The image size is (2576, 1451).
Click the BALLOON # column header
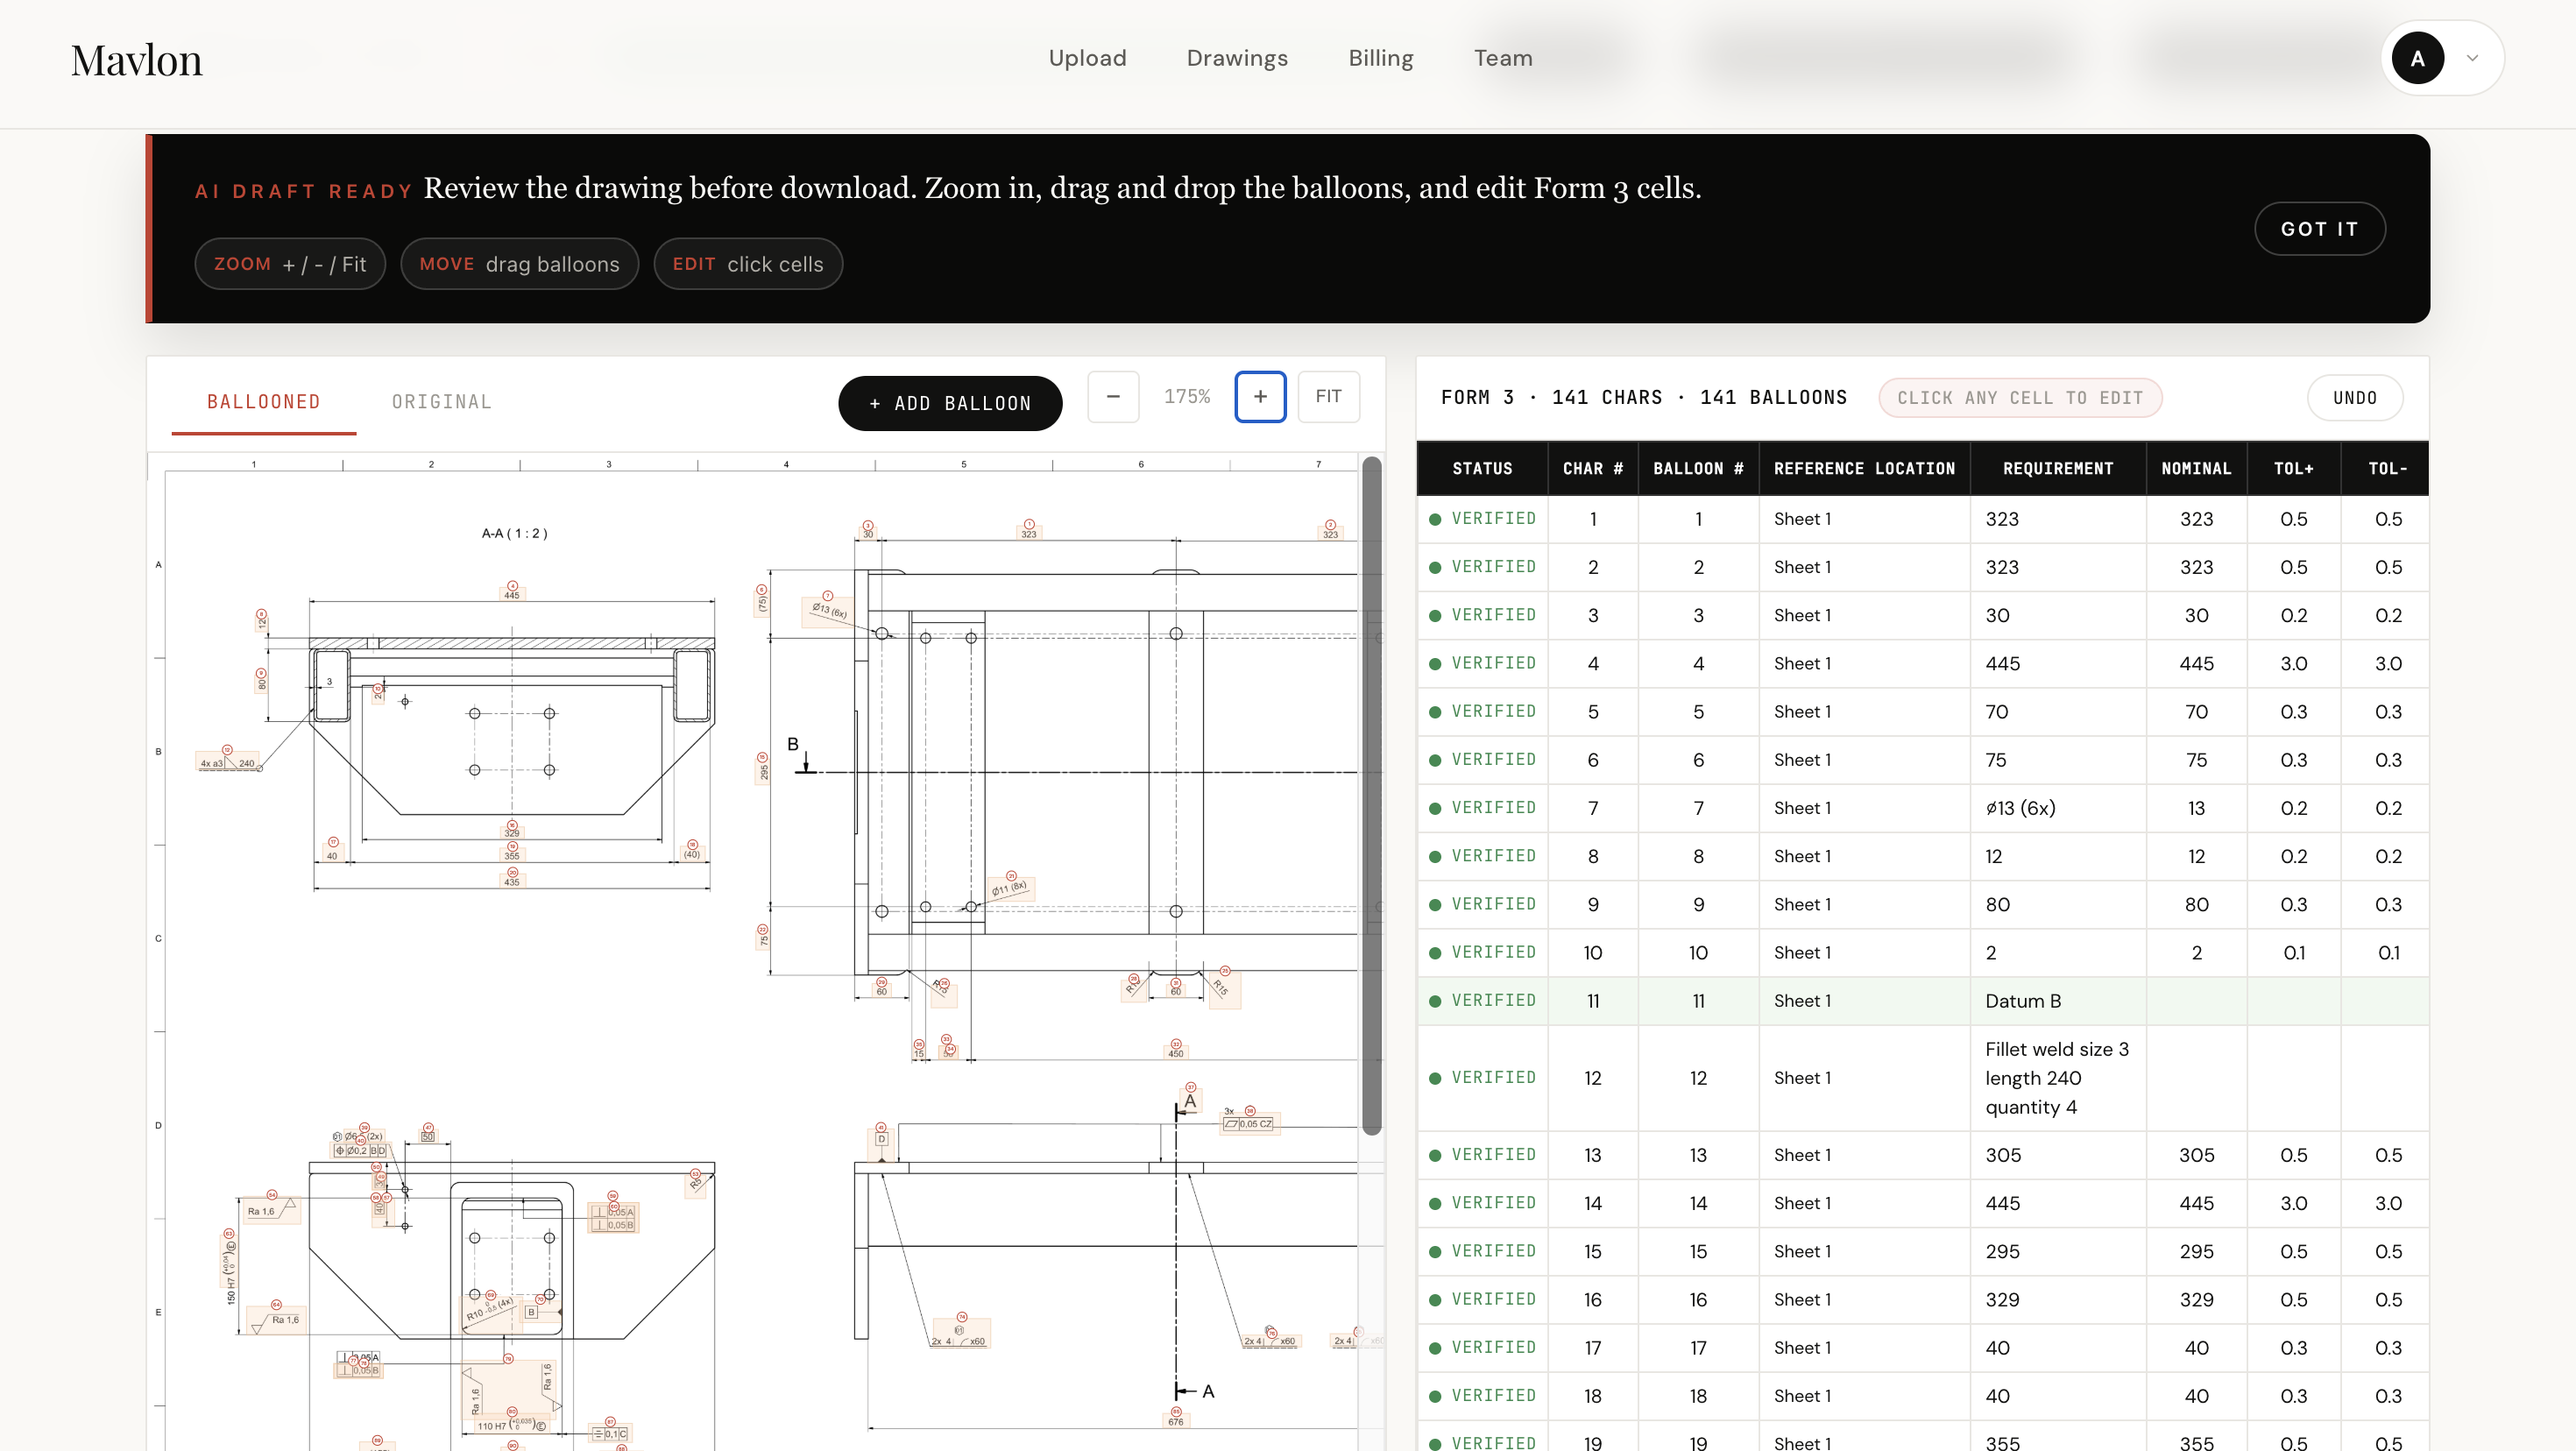click(1698, 468)
